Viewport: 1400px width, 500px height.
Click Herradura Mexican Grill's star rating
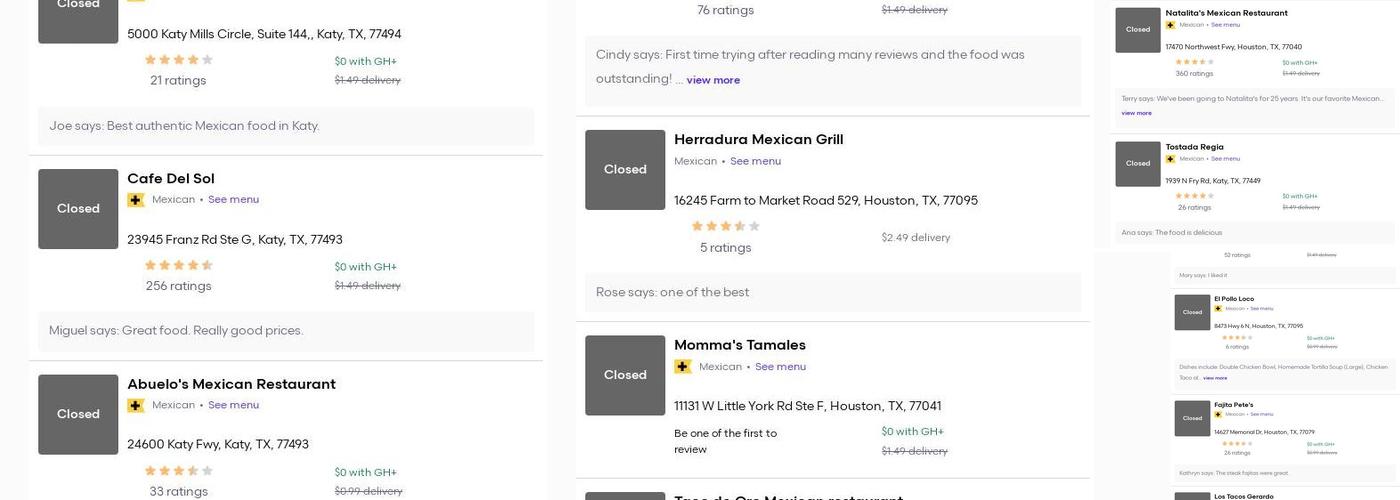(x=726, y=227)
